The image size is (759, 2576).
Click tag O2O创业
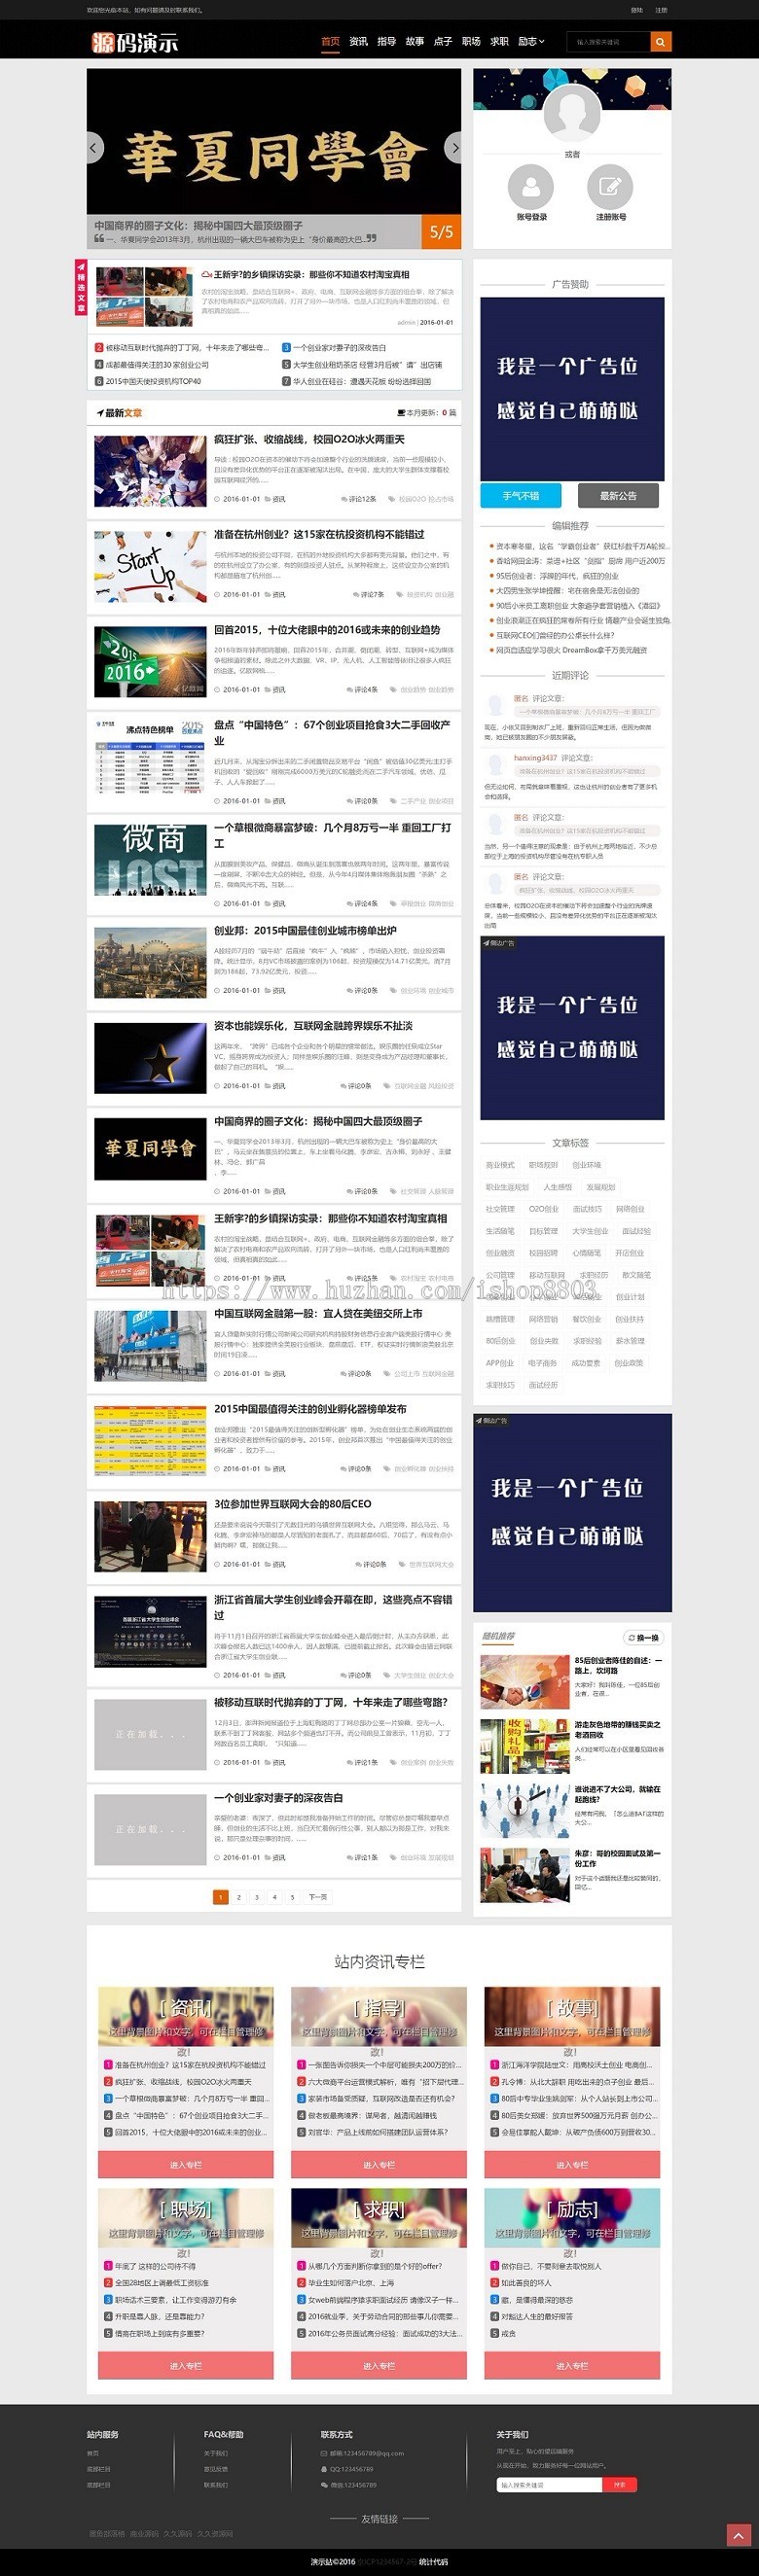click(544, 1209)
